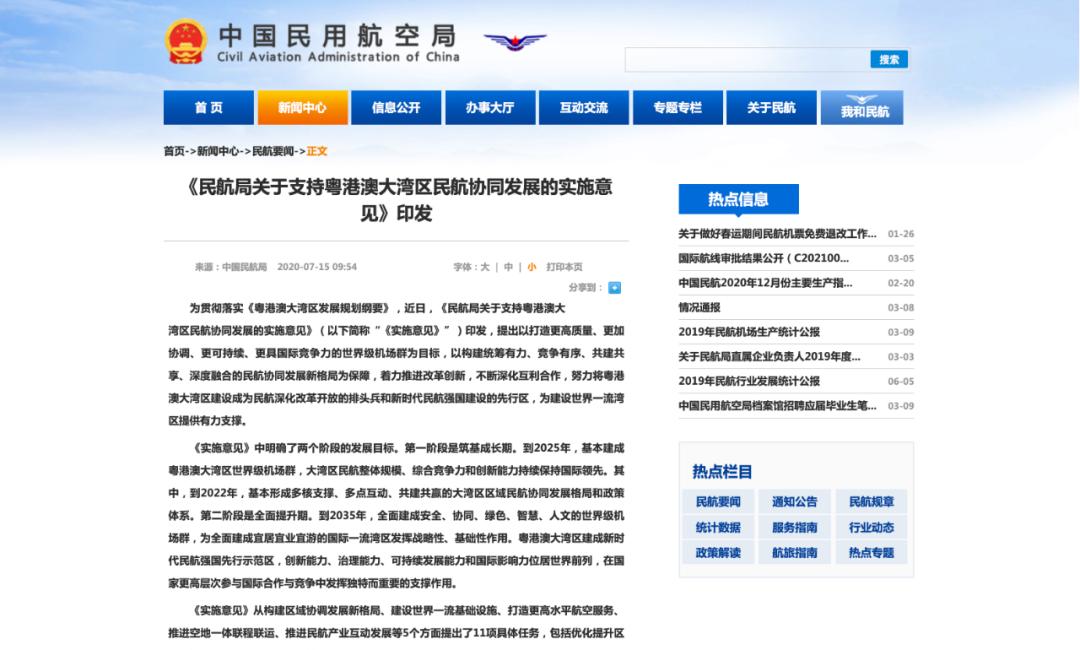This screenshot has height=650, width=1080.
Task: Open the 我和民航 tab with wing icon
Action: point(864,108)
